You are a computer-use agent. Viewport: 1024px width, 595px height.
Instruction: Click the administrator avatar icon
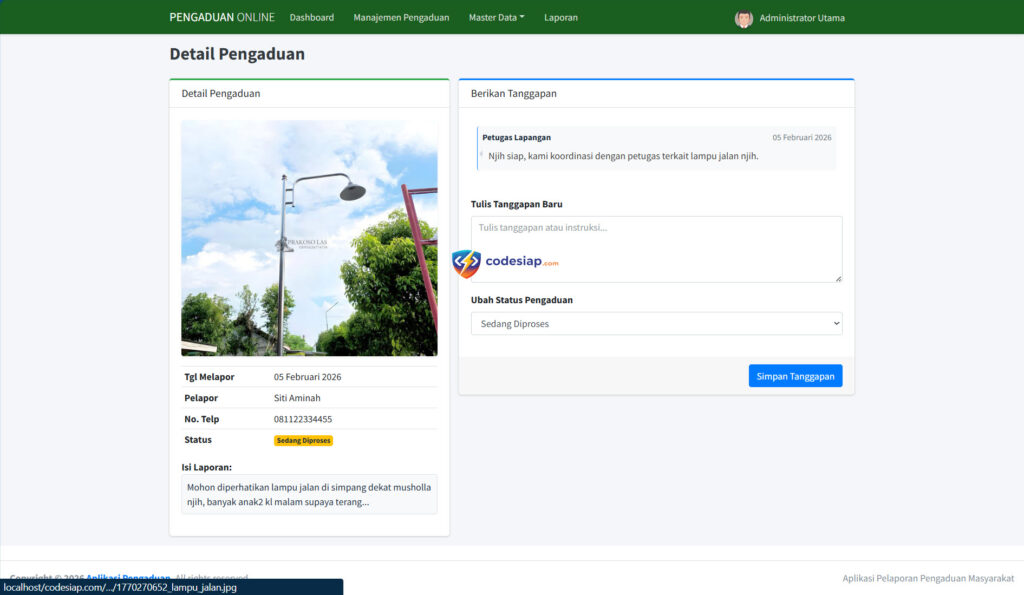pyautogui.click(x=743, y=18)
